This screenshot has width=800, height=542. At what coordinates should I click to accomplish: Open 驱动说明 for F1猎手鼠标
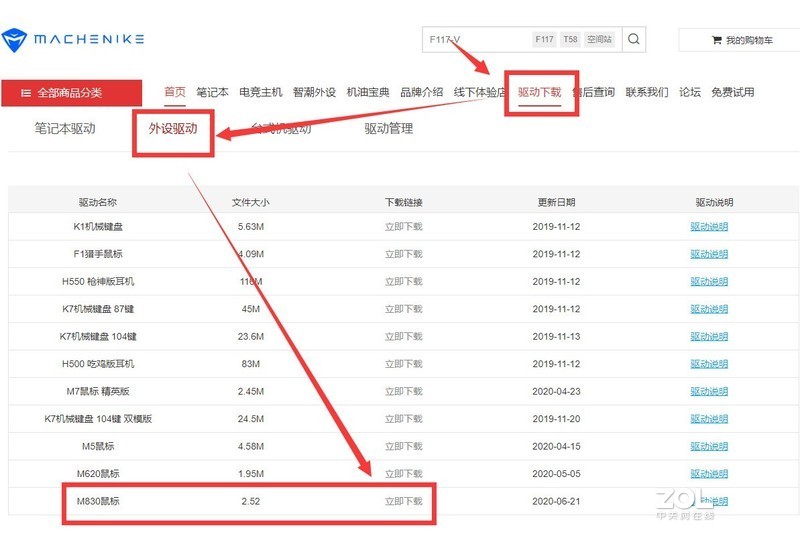click(709, 254)
